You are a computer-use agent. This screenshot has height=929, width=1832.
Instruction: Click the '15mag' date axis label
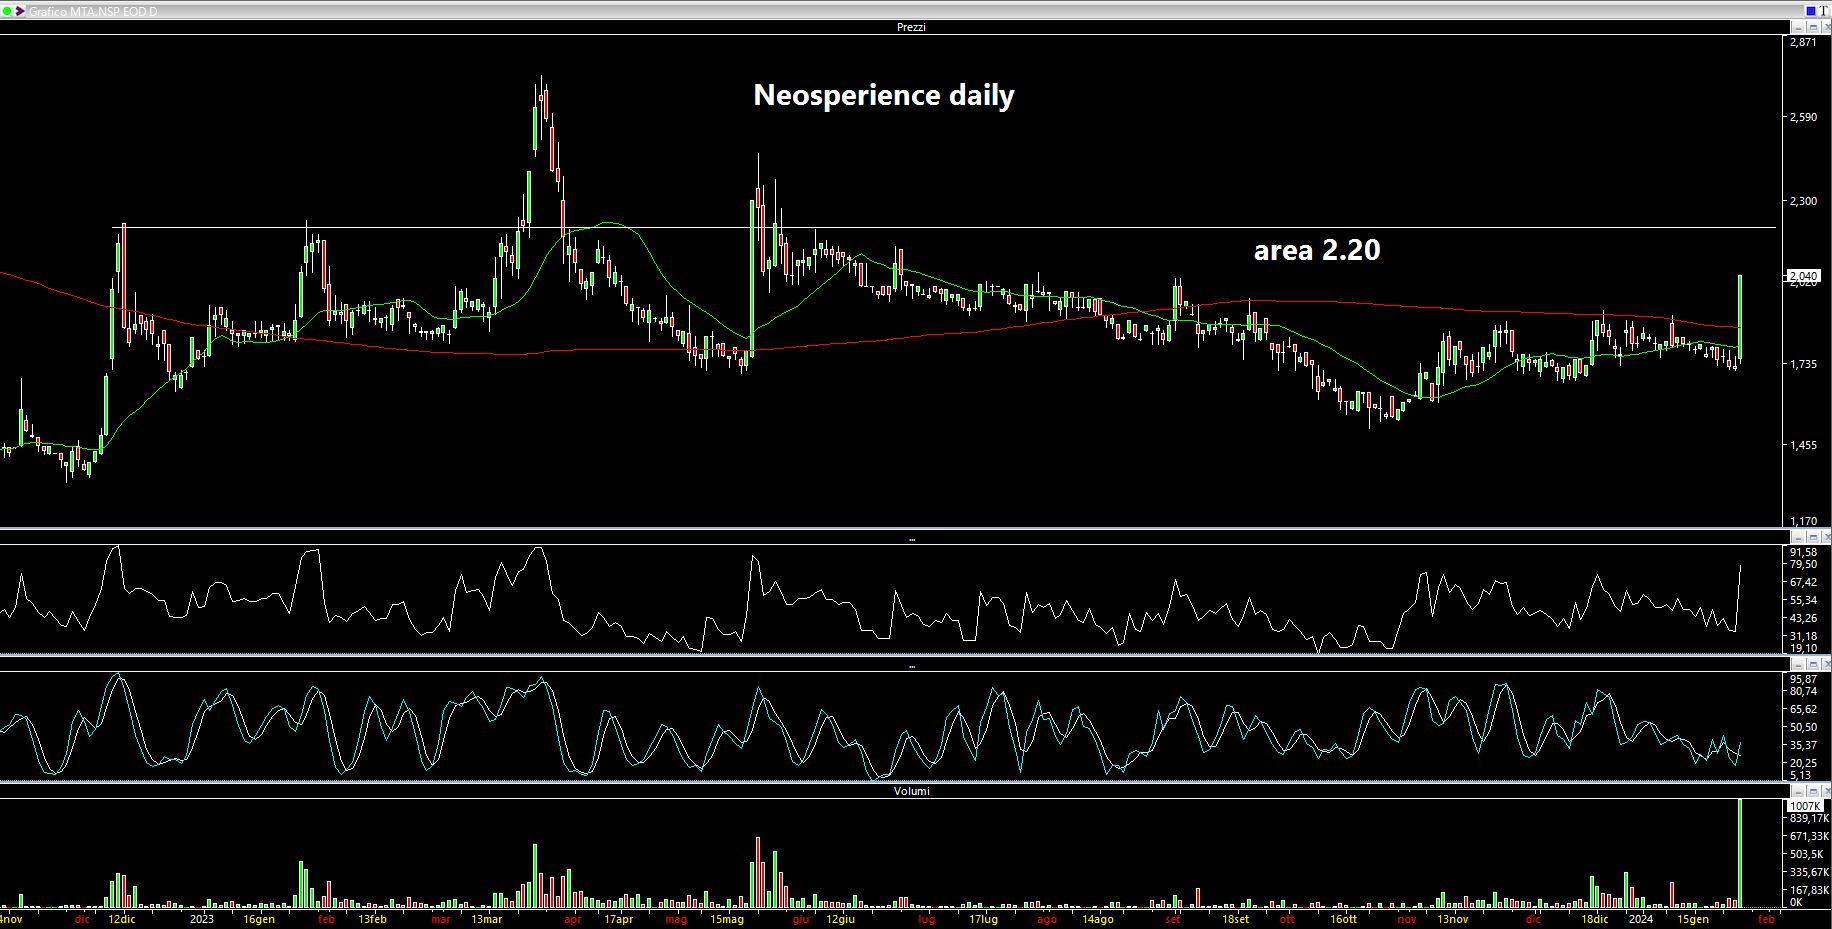727,919
